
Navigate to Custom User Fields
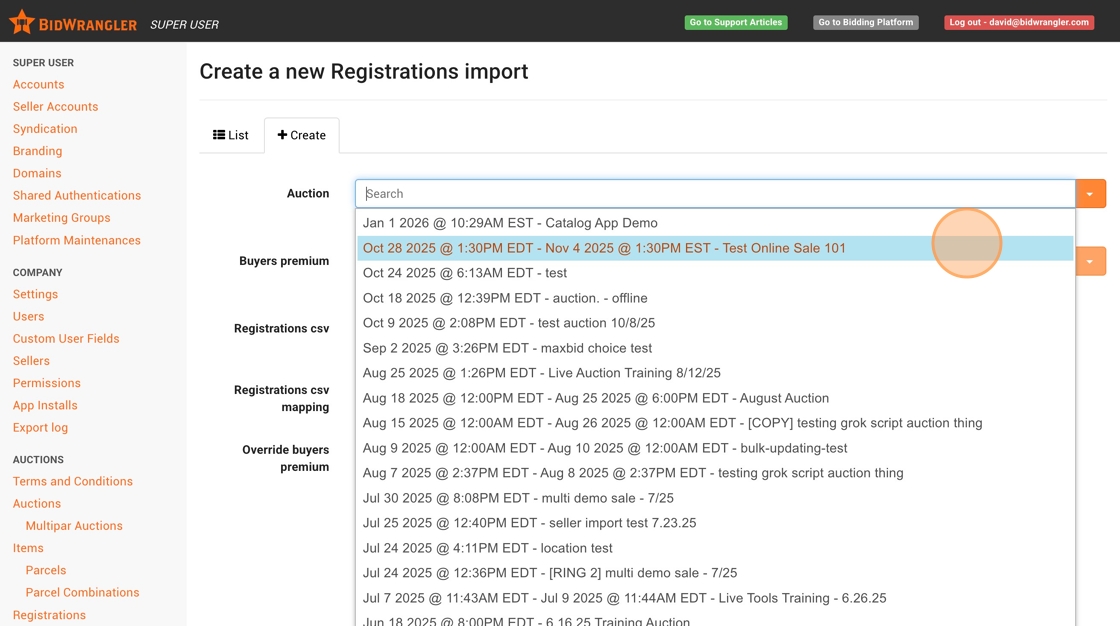66,339
